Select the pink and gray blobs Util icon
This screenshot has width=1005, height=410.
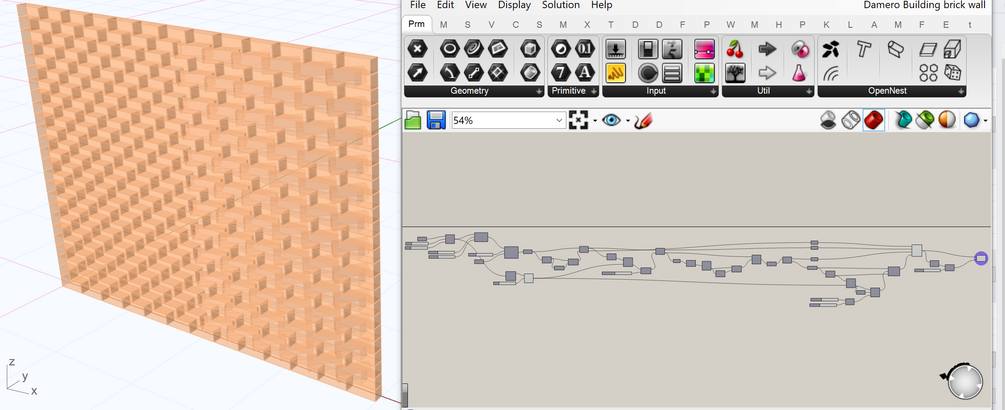coord(799,49)
